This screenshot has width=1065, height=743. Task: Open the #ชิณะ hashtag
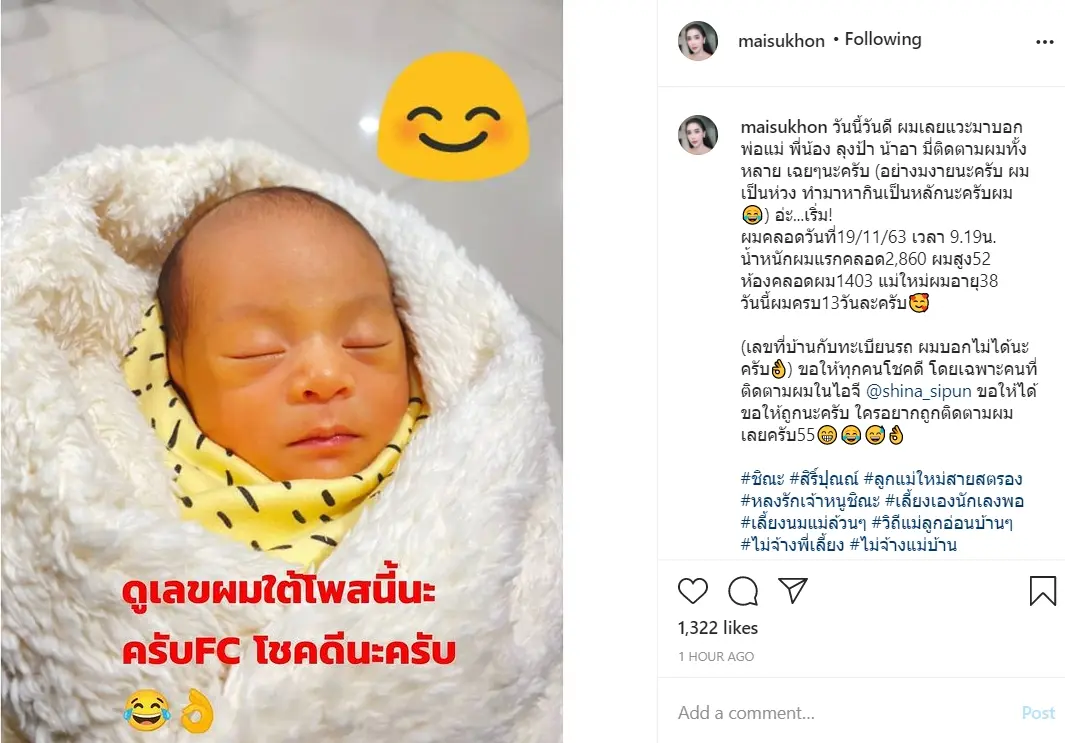pos(762,479)
